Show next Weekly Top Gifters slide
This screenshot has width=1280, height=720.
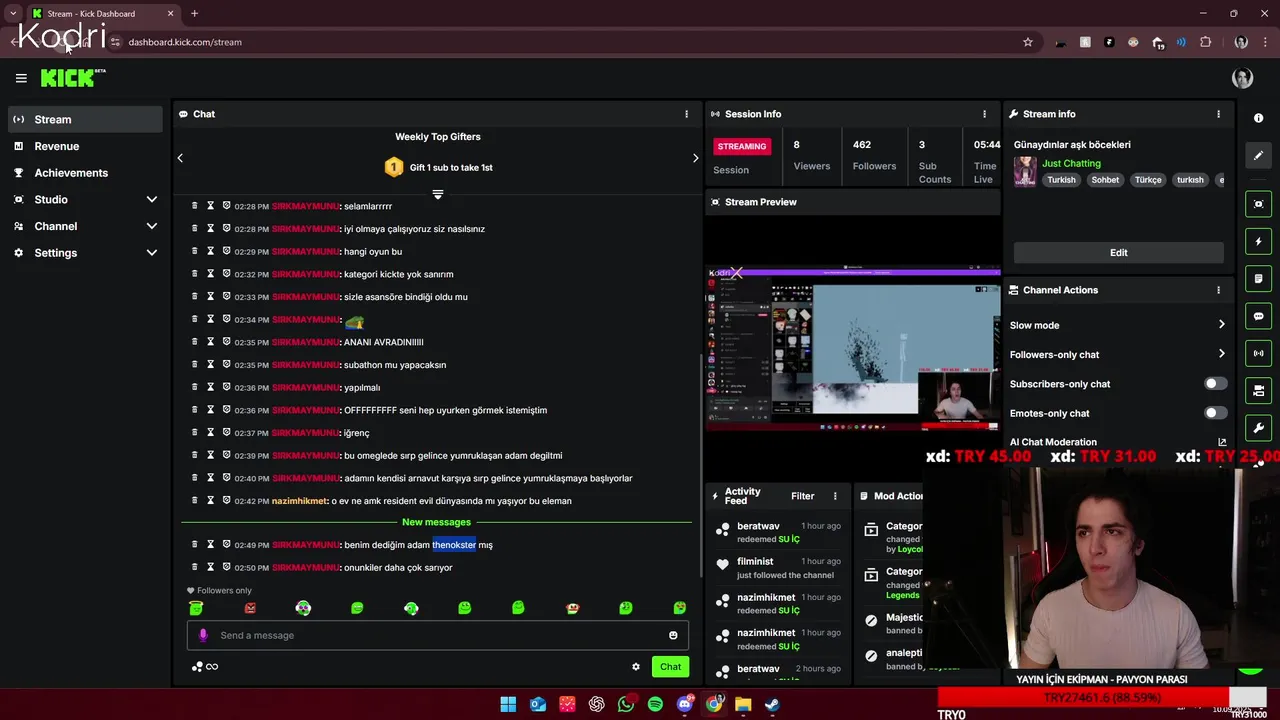pos(696,158)
